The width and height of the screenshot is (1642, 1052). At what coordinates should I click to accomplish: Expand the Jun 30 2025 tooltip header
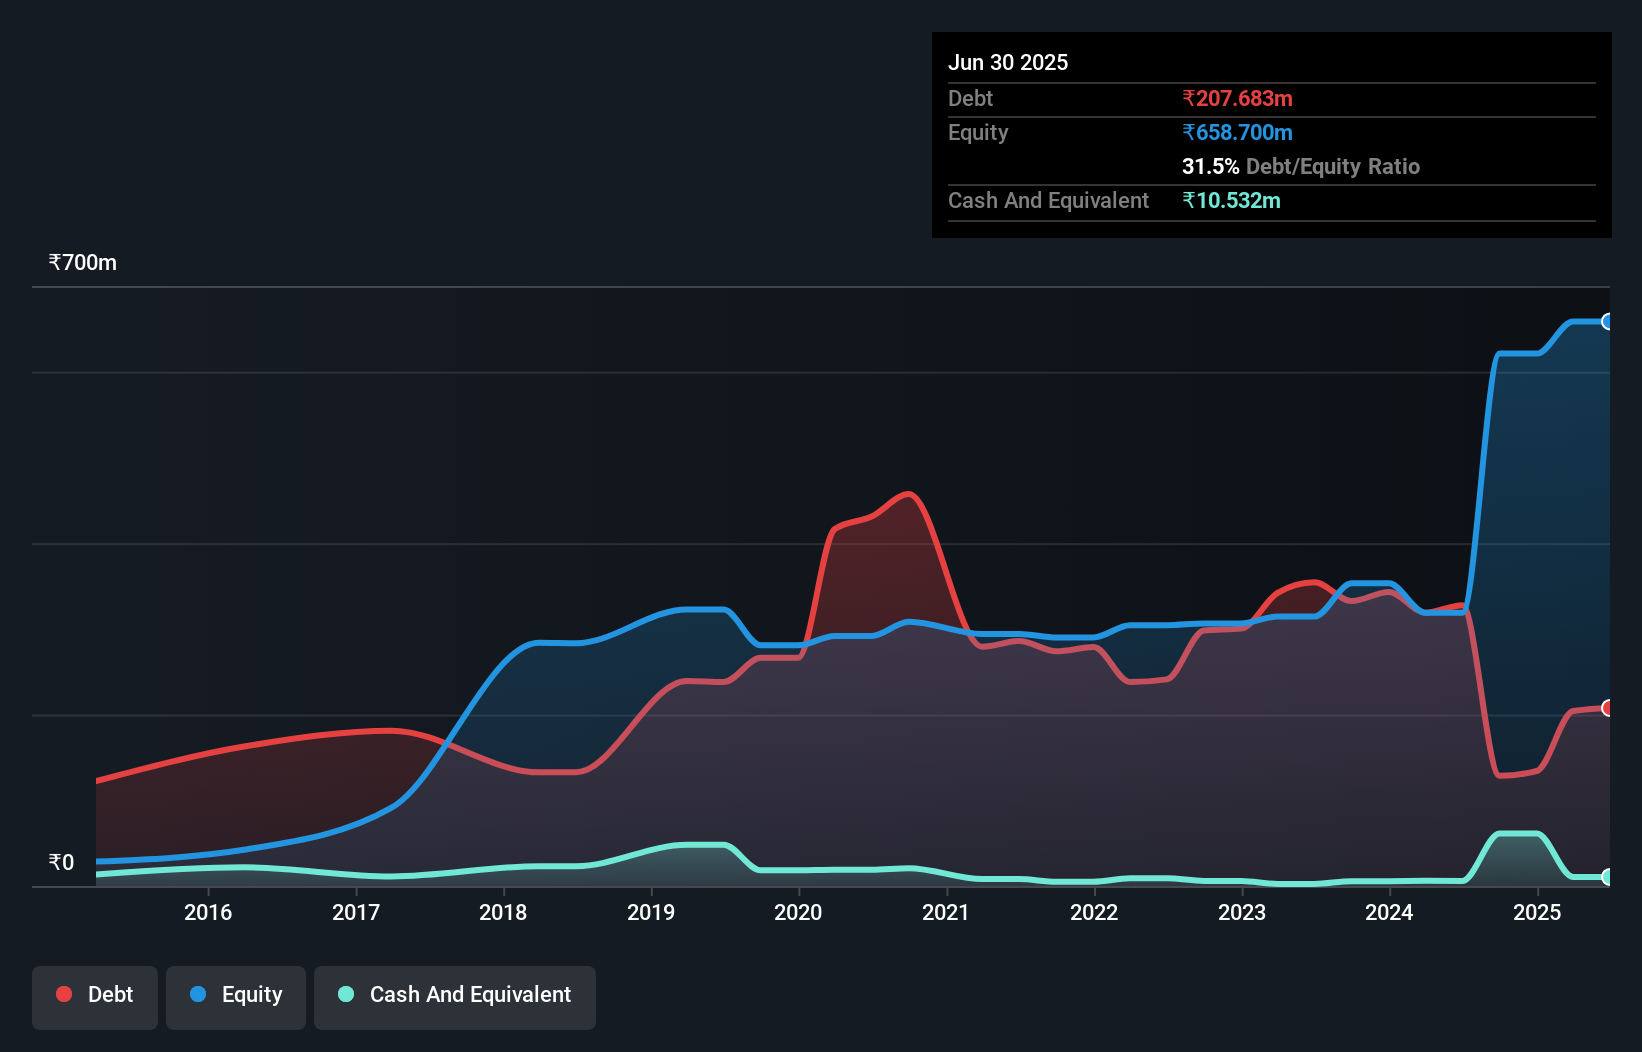[1008, 62]
